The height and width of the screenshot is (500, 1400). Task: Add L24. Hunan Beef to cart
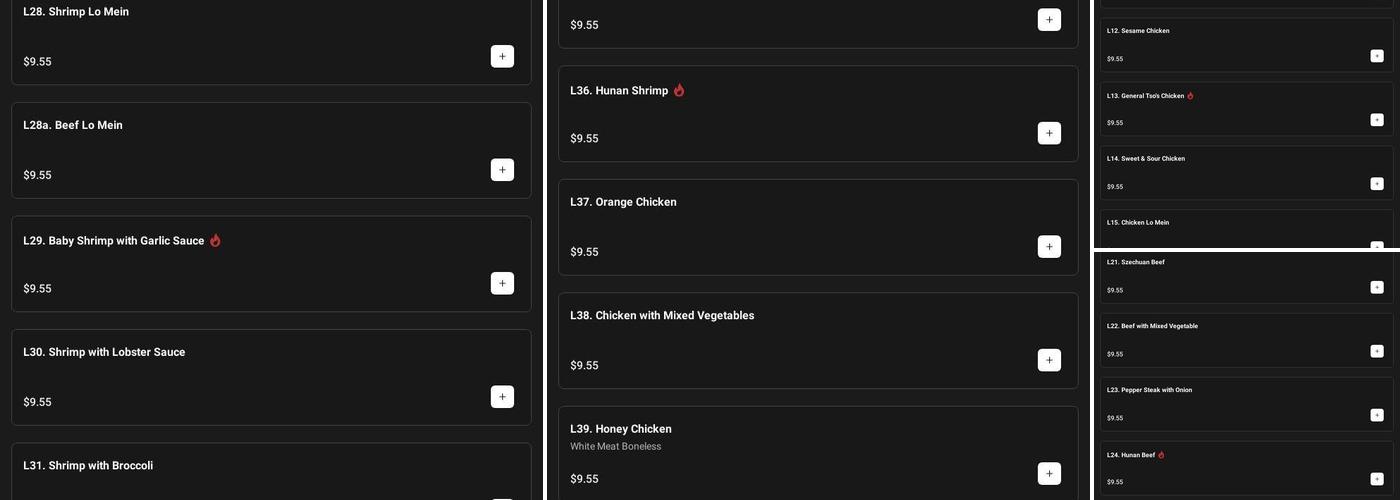(x=1377, y=480)
